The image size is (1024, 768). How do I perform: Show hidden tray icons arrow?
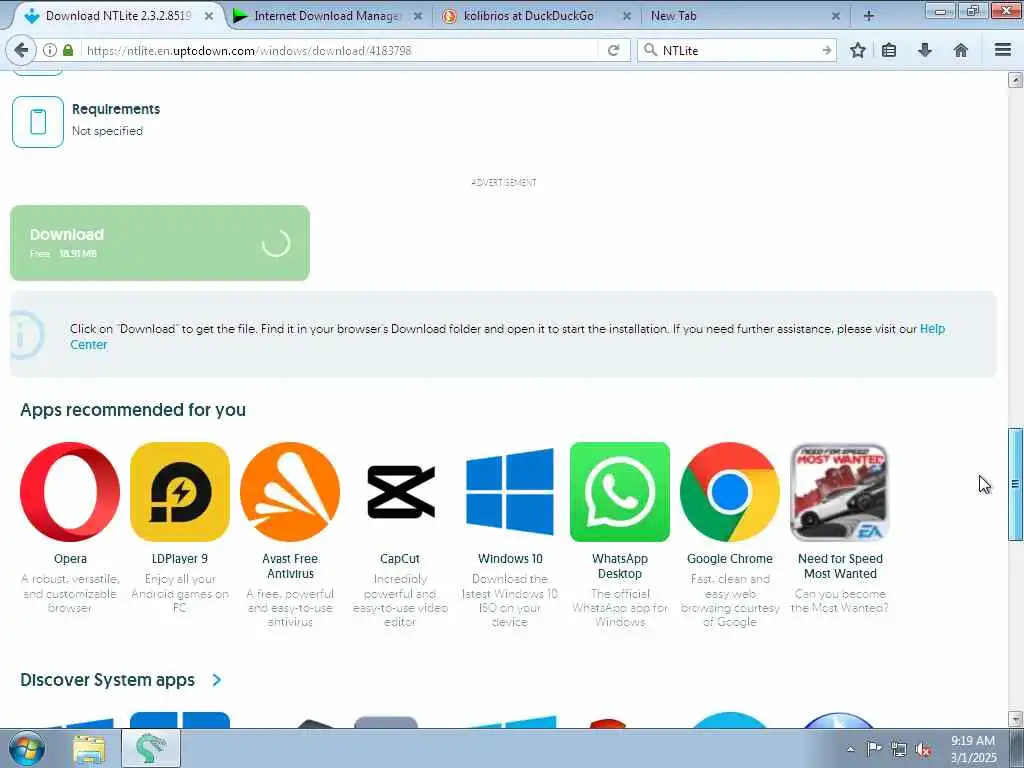pos(850,749)
